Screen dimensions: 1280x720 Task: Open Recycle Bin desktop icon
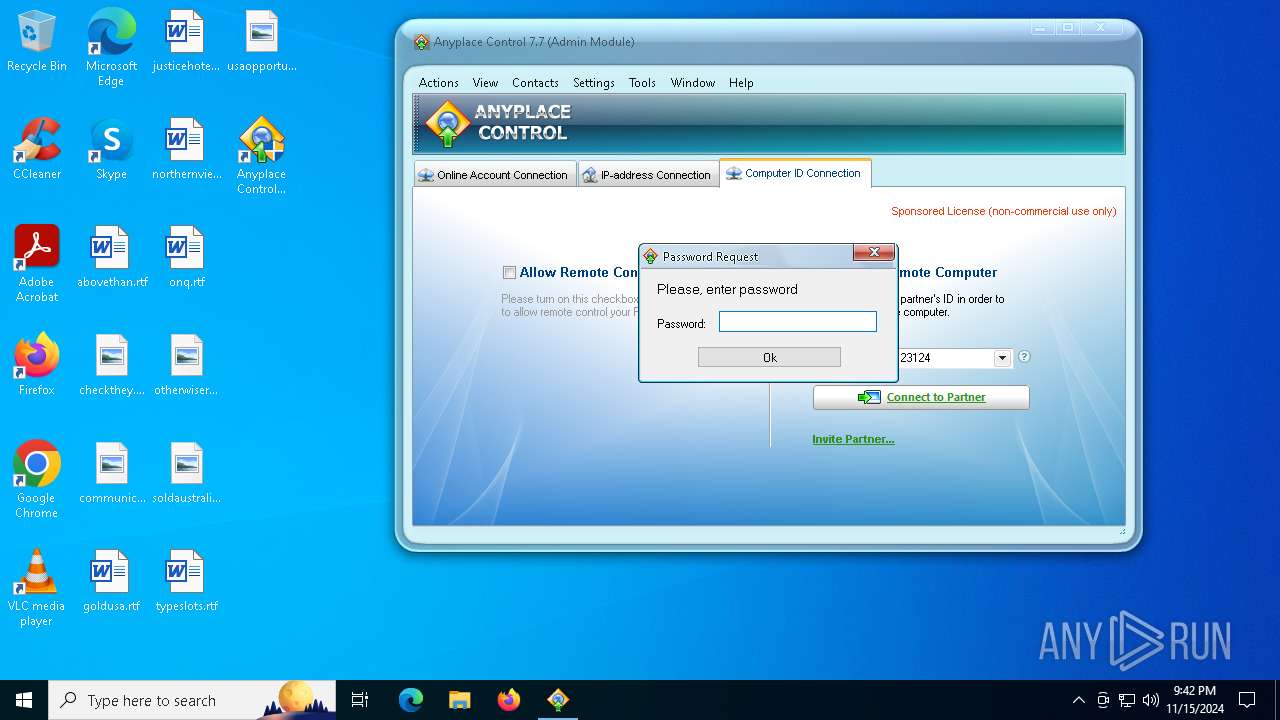point(37,41)
